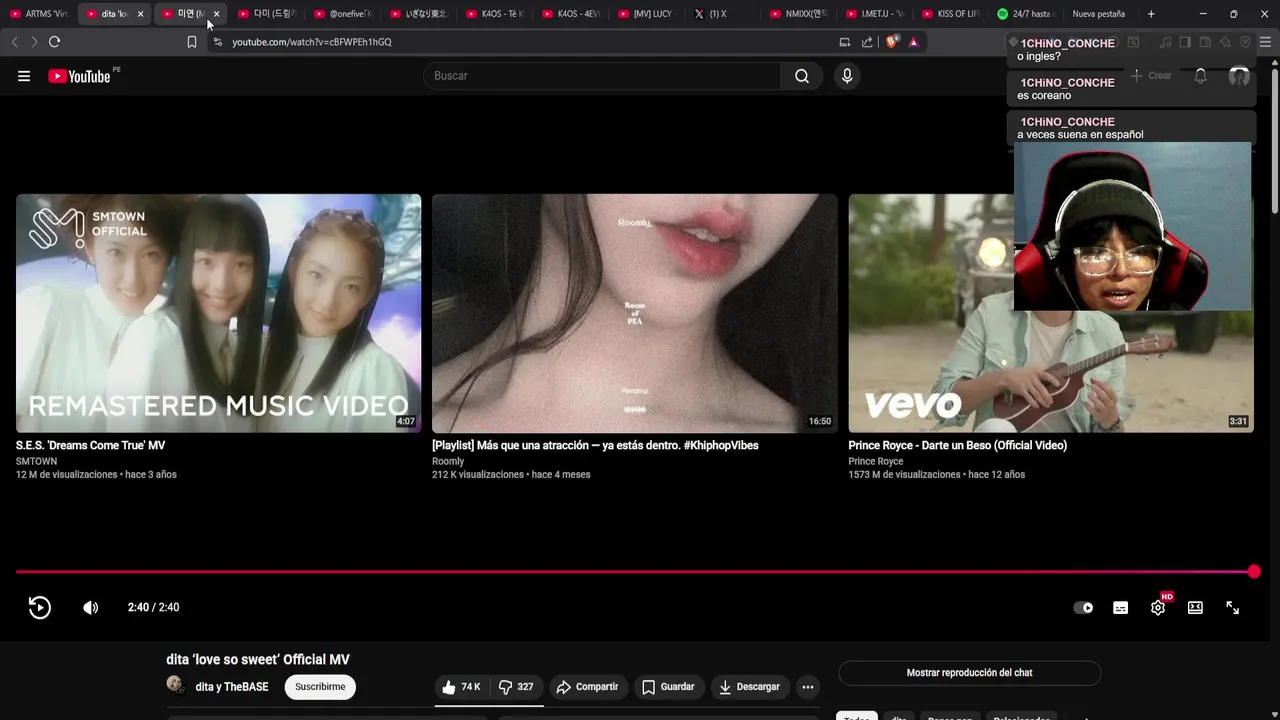Switch to theater mode
The image size is (1280, 720).
[x=1195, y=607]
